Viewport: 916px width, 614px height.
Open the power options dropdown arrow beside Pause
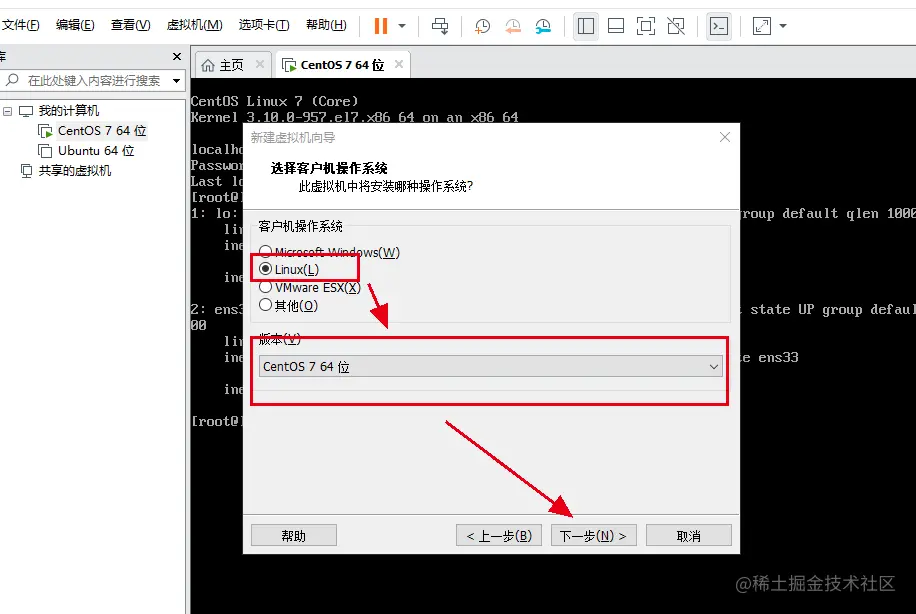(x=402, y=26)
